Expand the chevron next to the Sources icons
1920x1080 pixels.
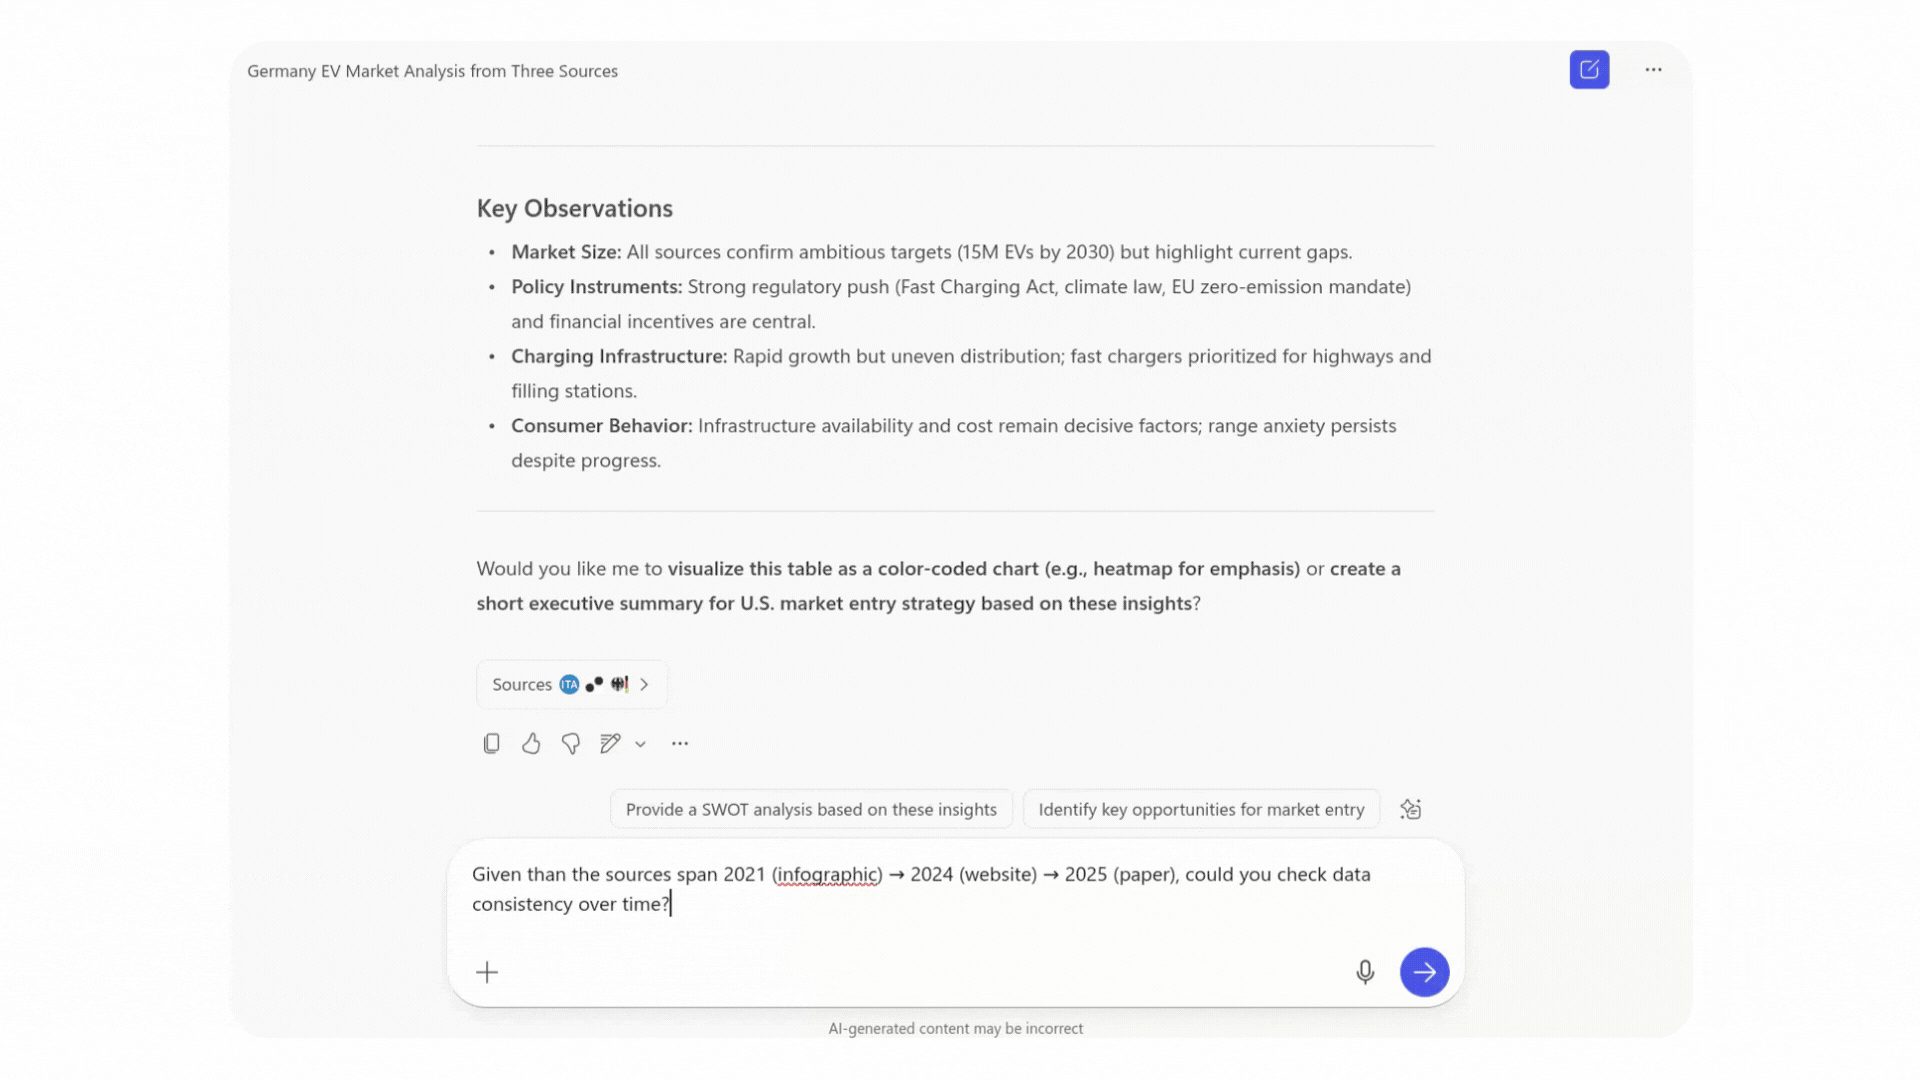tap(645, 684)
